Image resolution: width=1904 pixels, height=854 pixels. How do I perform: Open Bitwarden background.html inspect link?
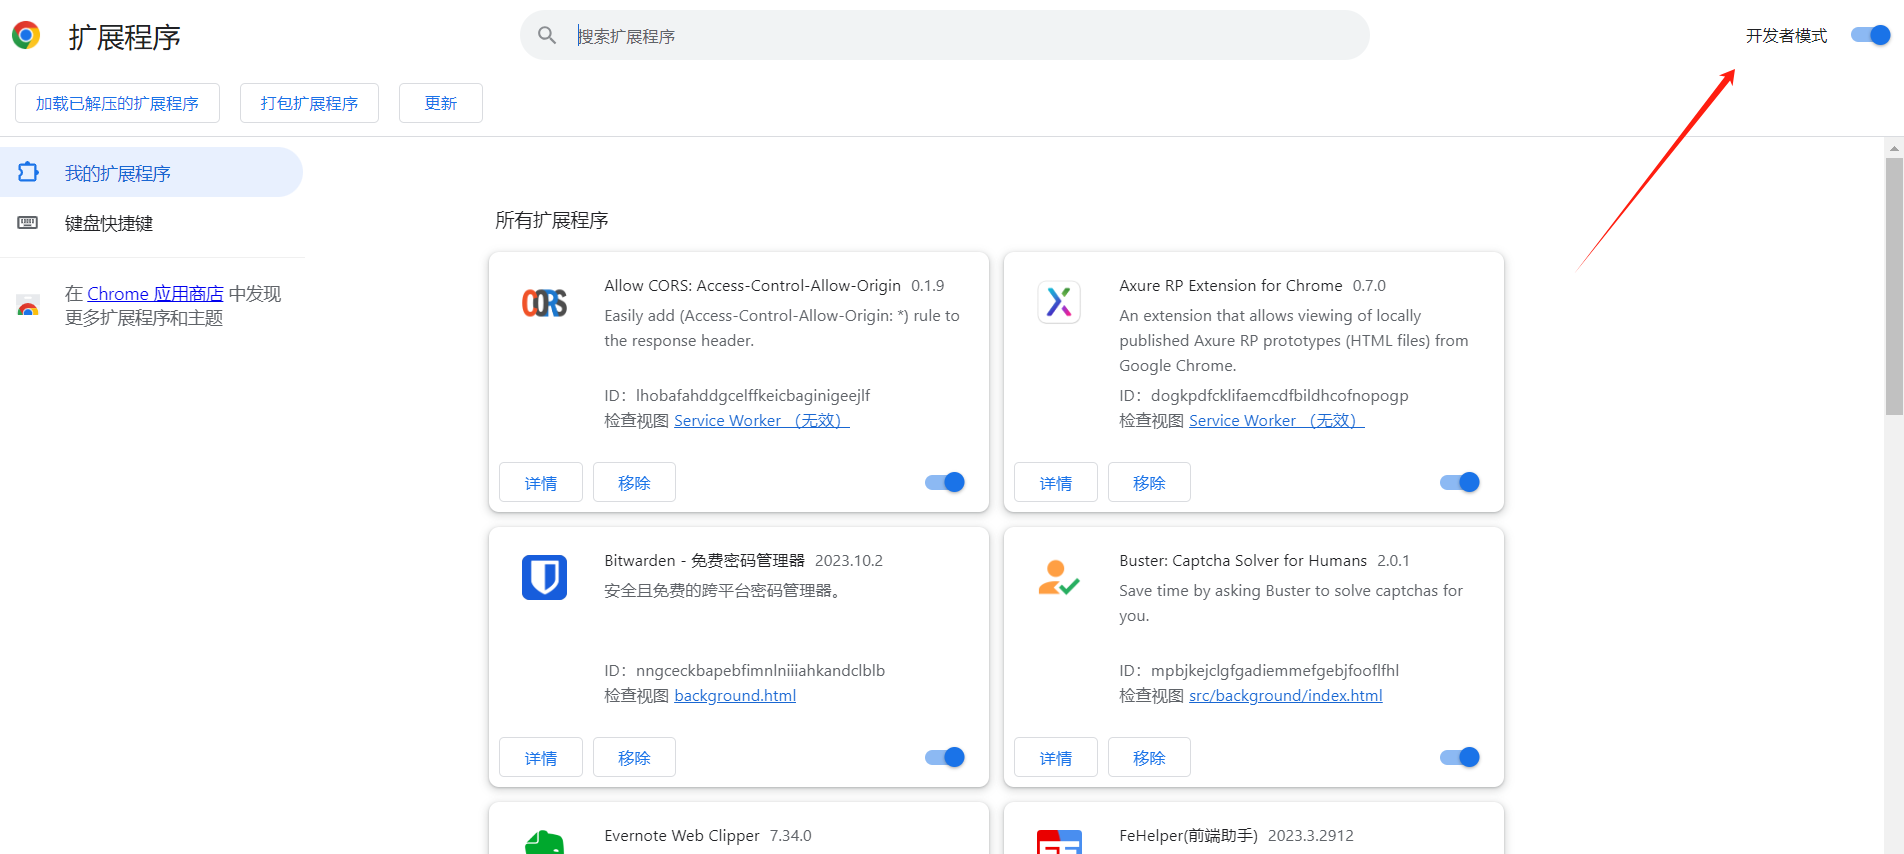coord(735,696)
